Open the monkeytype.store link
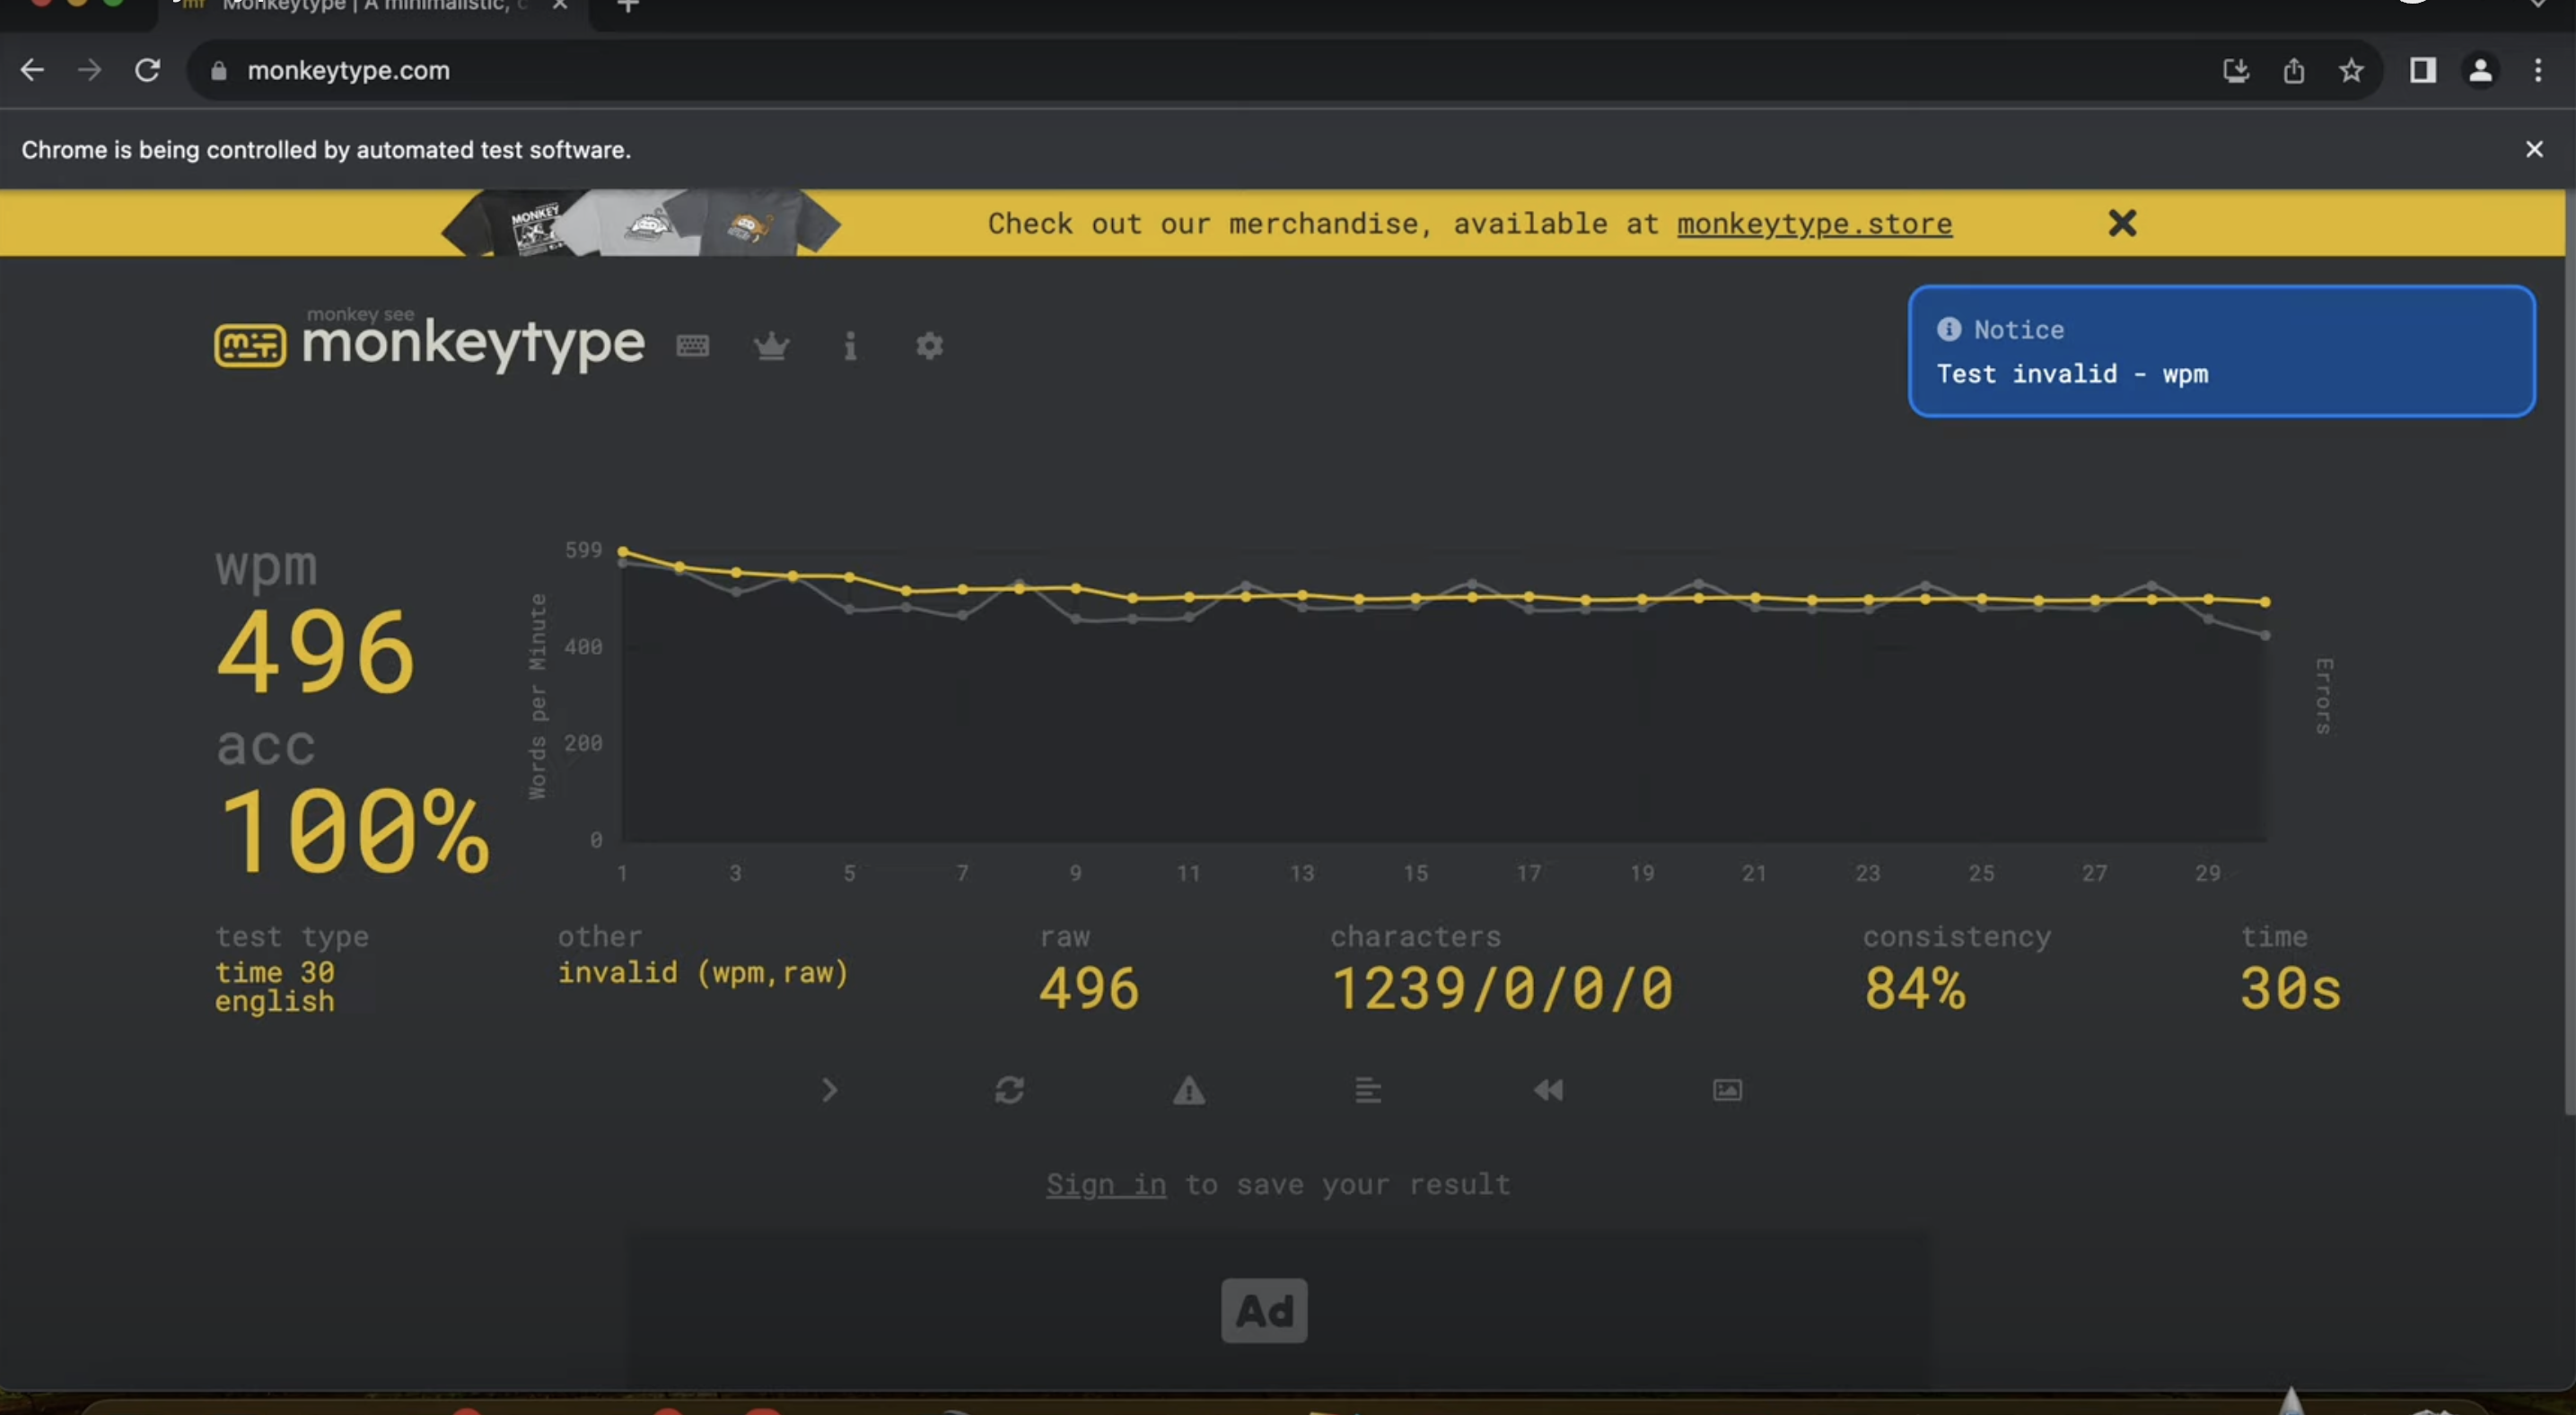Viewport: 2576px width, 1415px height. point(1814,223)
